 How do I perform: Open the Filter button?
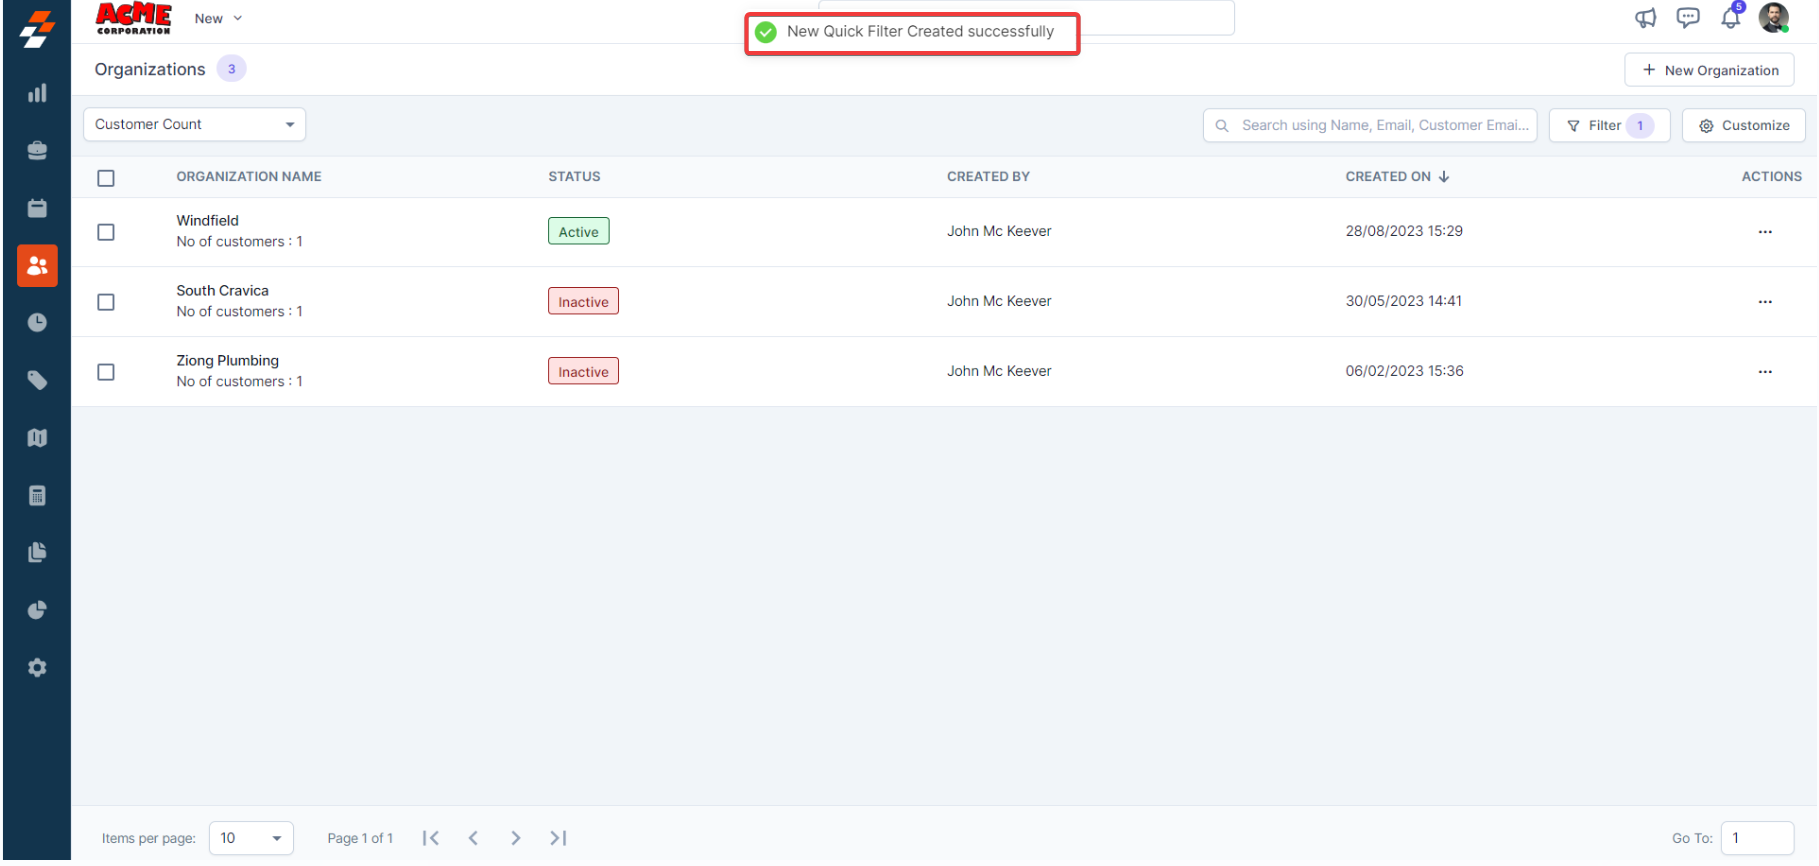1608,126
